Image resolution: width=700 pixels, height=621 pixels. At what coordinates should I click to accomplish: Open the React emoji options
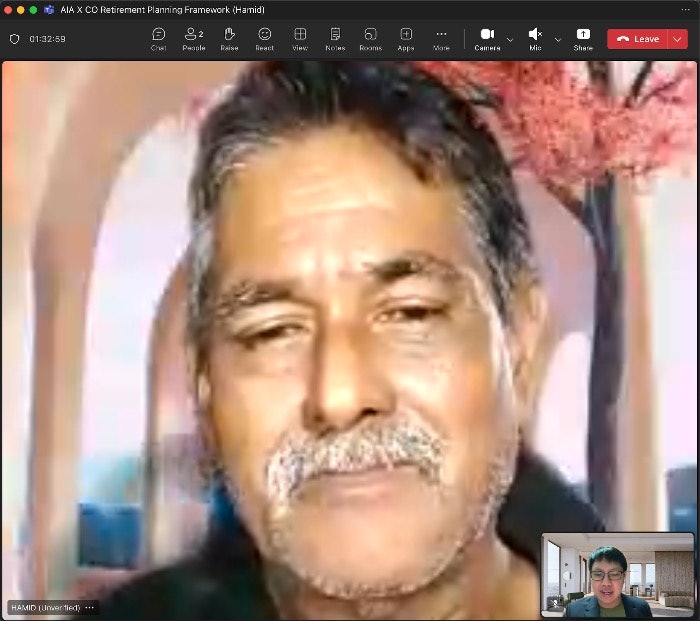[x=264, y=39]
